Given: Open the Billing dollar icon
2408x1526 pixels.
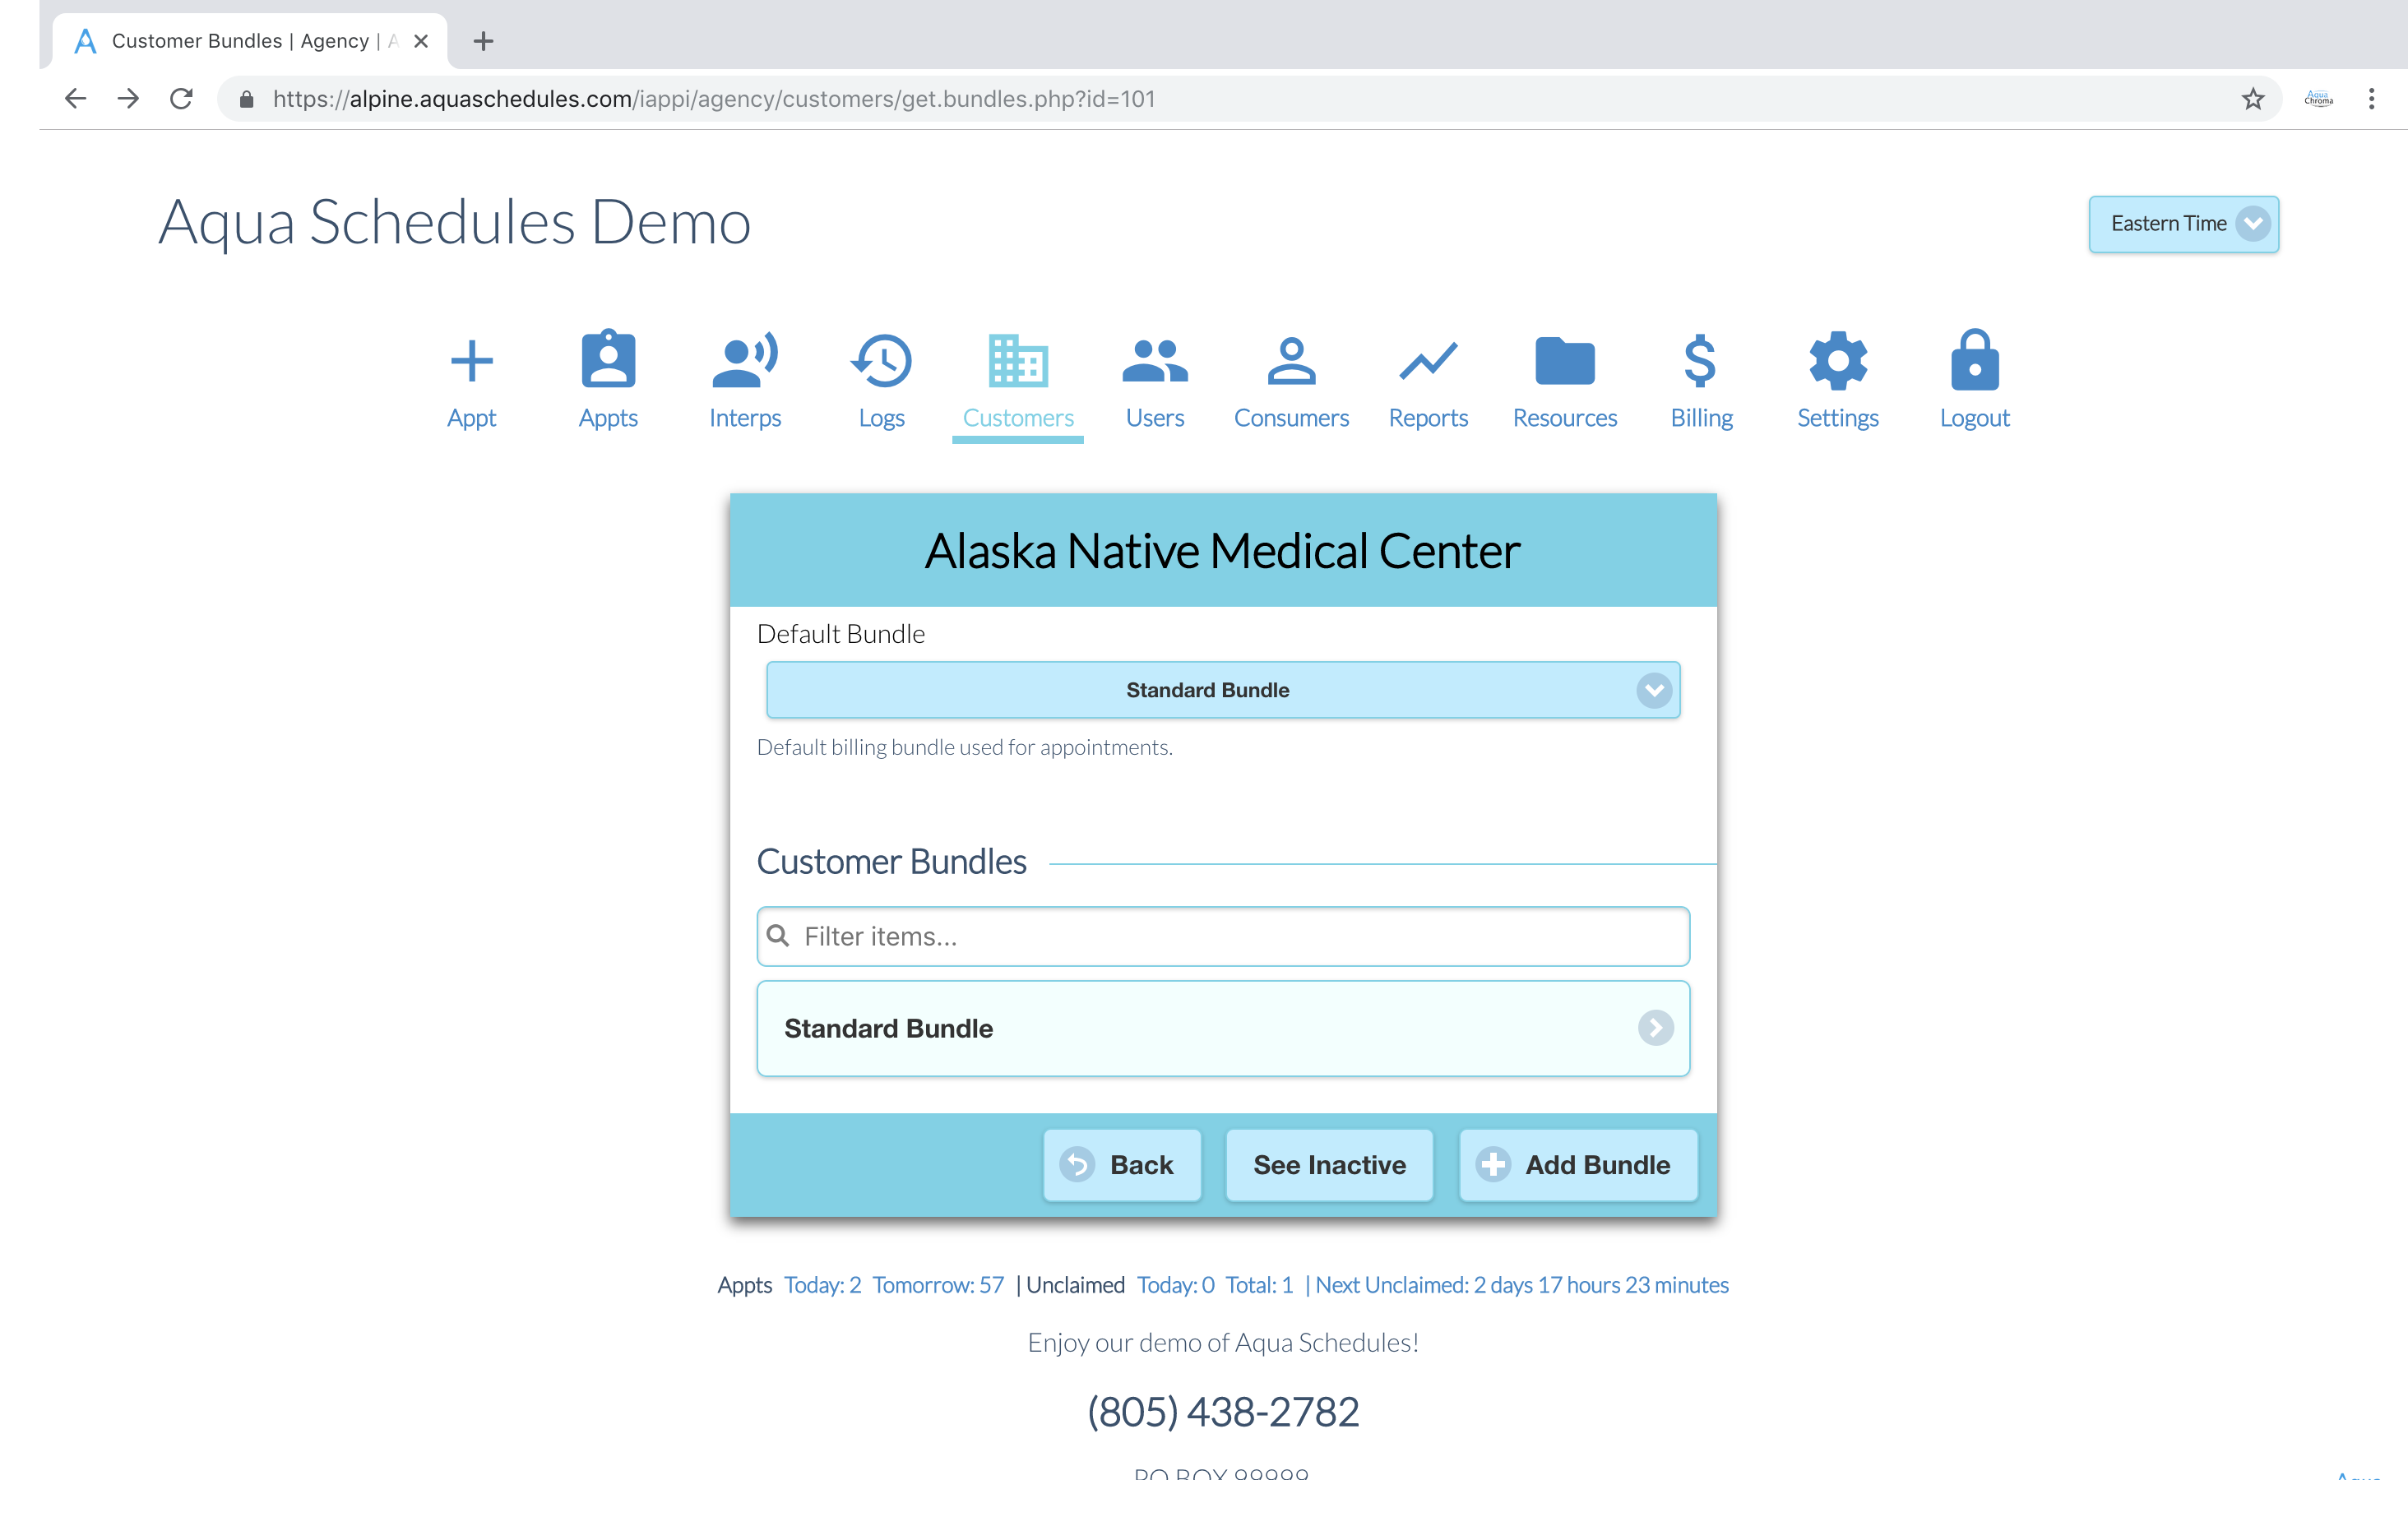Looking at the screenshot, I should 1701,360.
